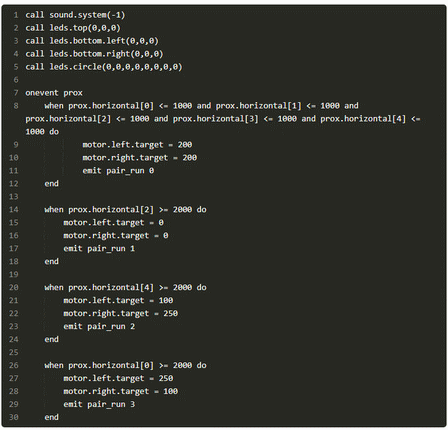448x430 pixels.
Task: Click 'when prox.horizontal[2] >= 2000 do'
Action: [125, 210]
